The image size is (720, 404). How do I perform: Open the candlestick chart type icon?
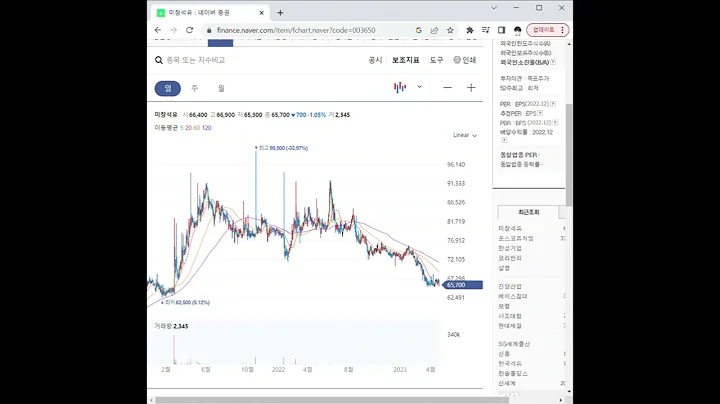(400, 87)
